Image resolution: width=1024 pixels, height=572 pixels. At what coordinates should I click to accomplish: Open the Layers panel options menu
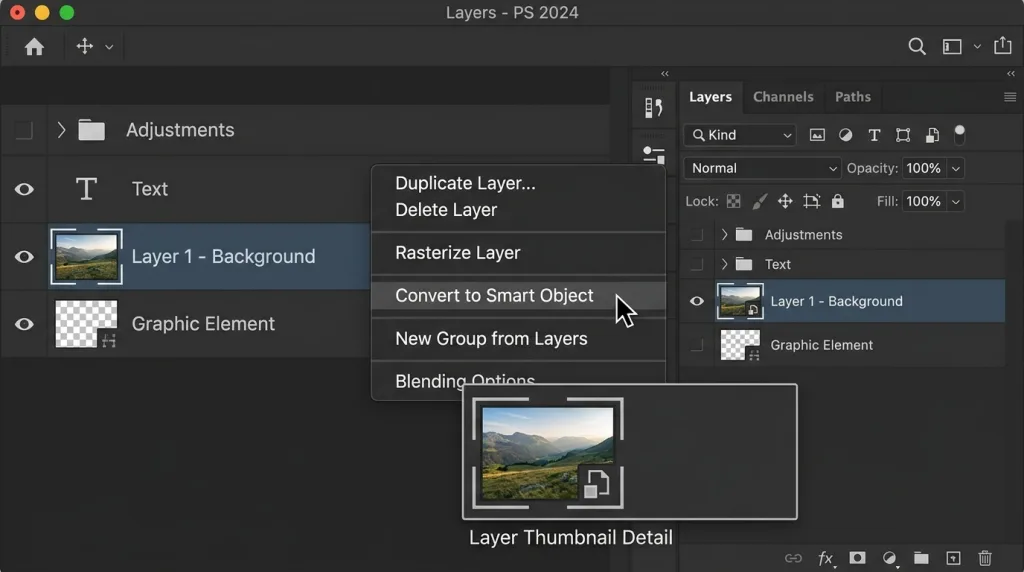[x=1010, y=97]
